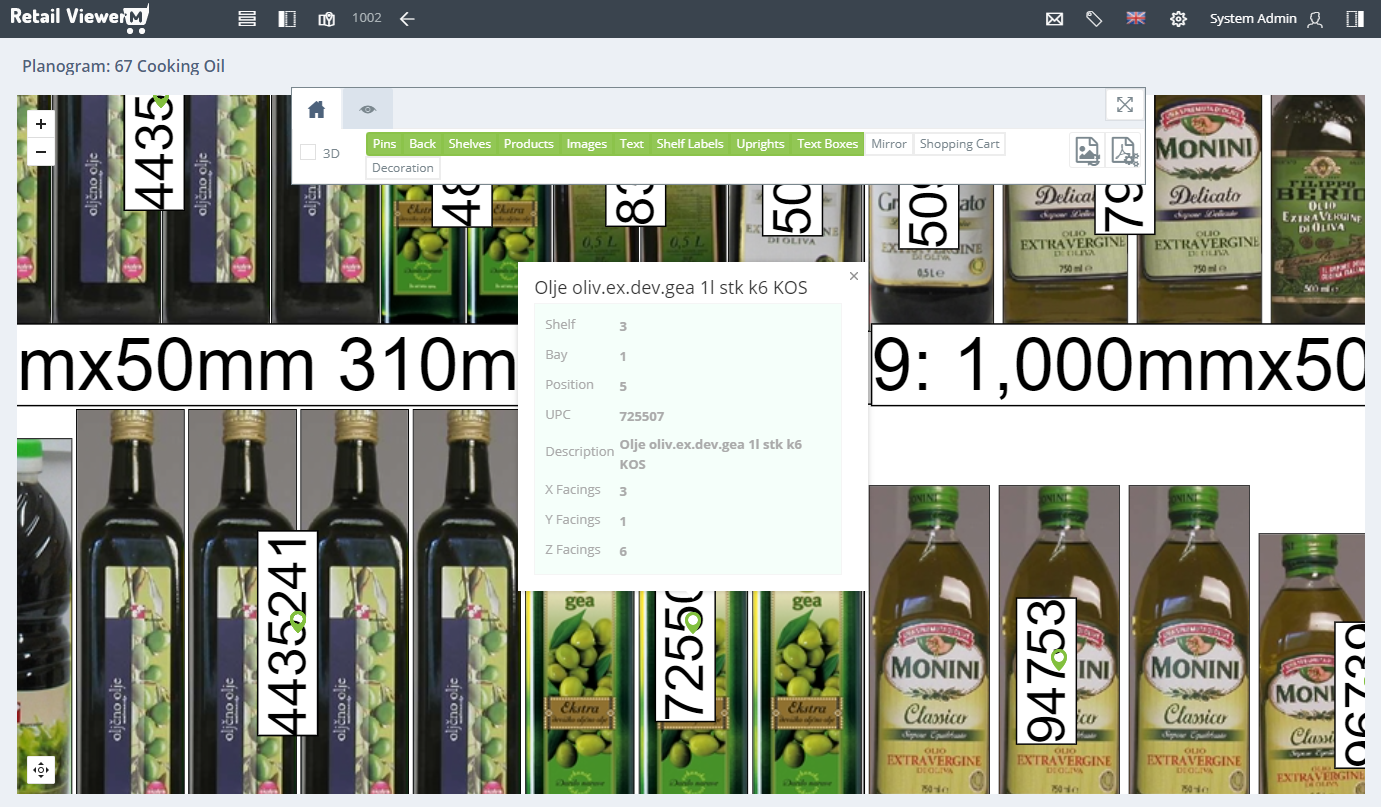The image size is (1381, 807).
Task: Open the stacked rows list menu icon
Action: 248,19
